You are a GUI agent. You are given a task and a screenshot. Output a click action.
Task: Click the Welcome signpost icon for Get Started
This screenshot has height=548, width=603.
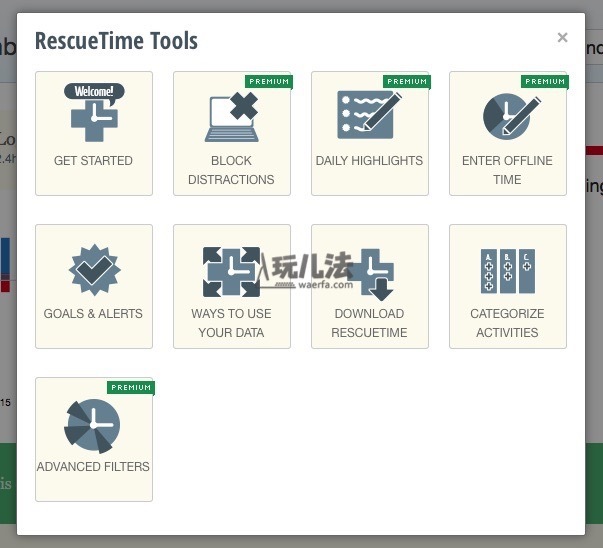(x=94, y=112)
